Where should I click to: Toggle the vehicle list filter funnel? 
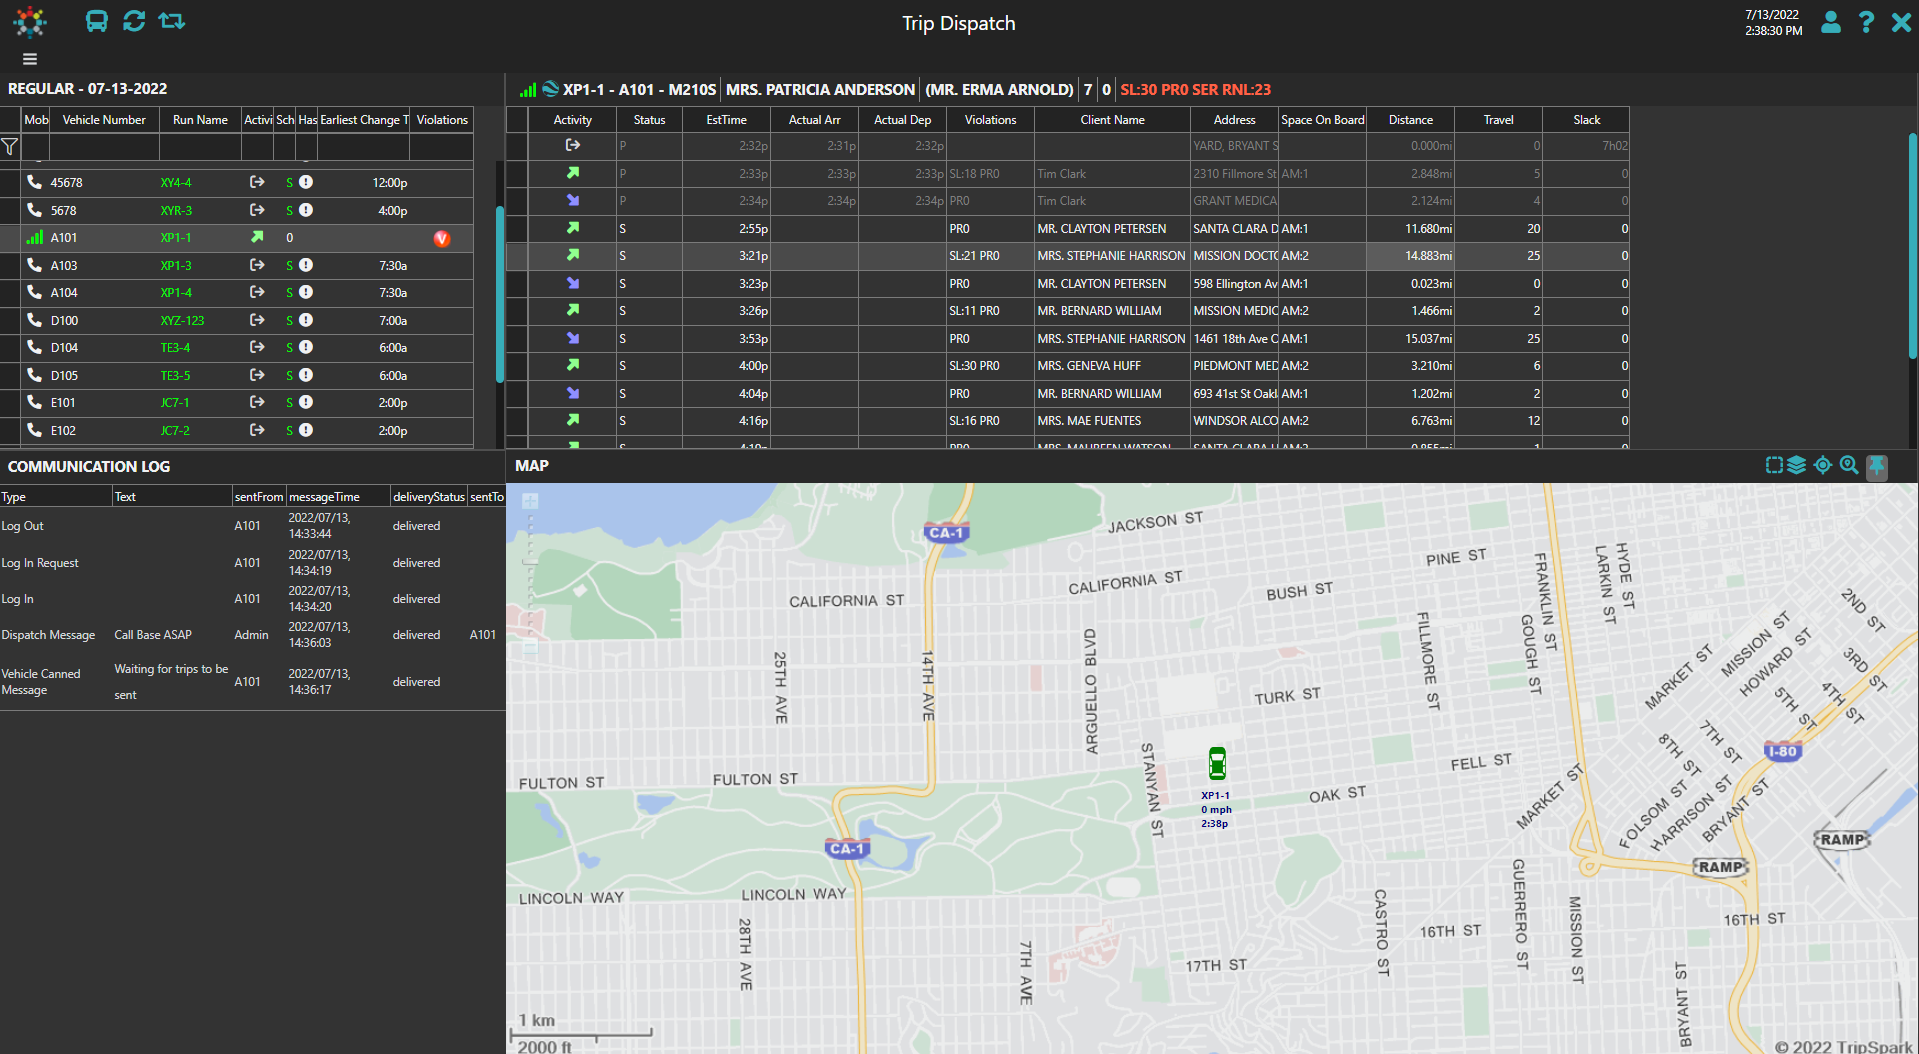click(10, 147)
